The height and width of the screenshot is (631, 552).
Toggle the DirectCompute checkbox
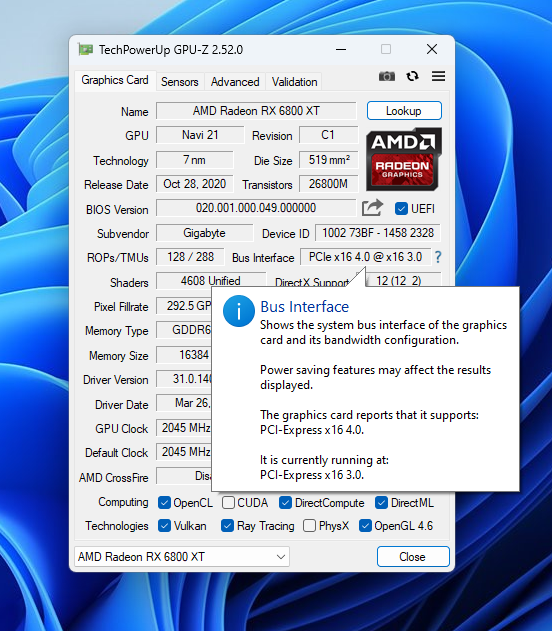(285, 502)
